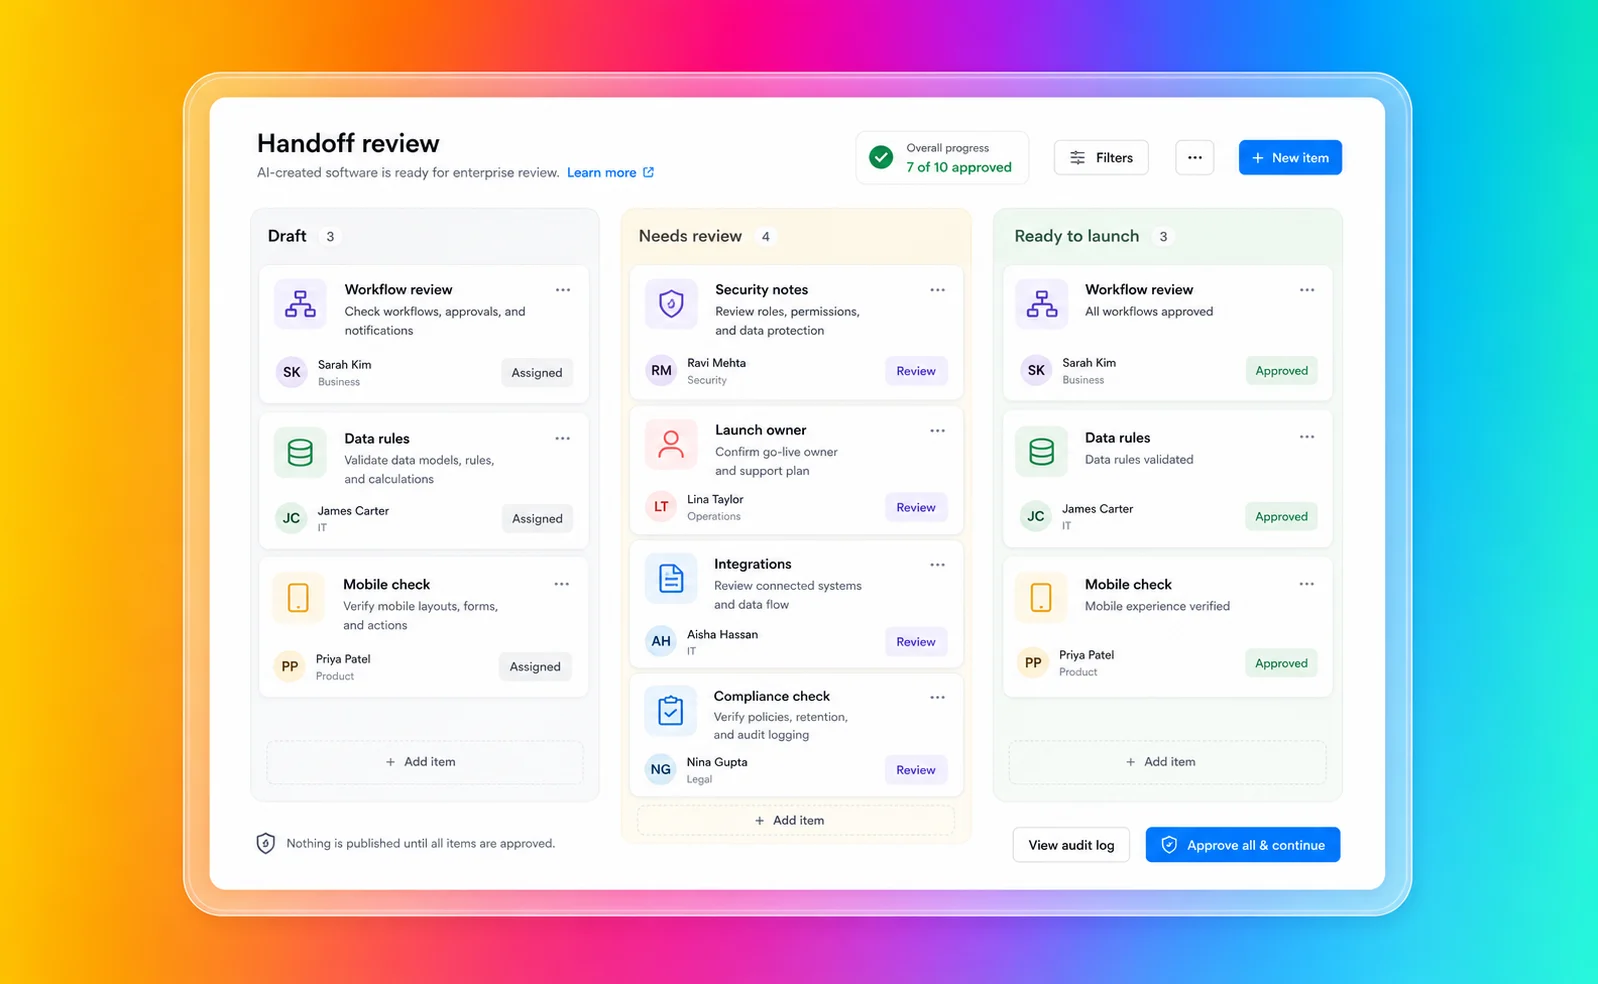Open the header three-dot options menu
This screenshot has width=1598, height=984.
[x=1194, y=157]
